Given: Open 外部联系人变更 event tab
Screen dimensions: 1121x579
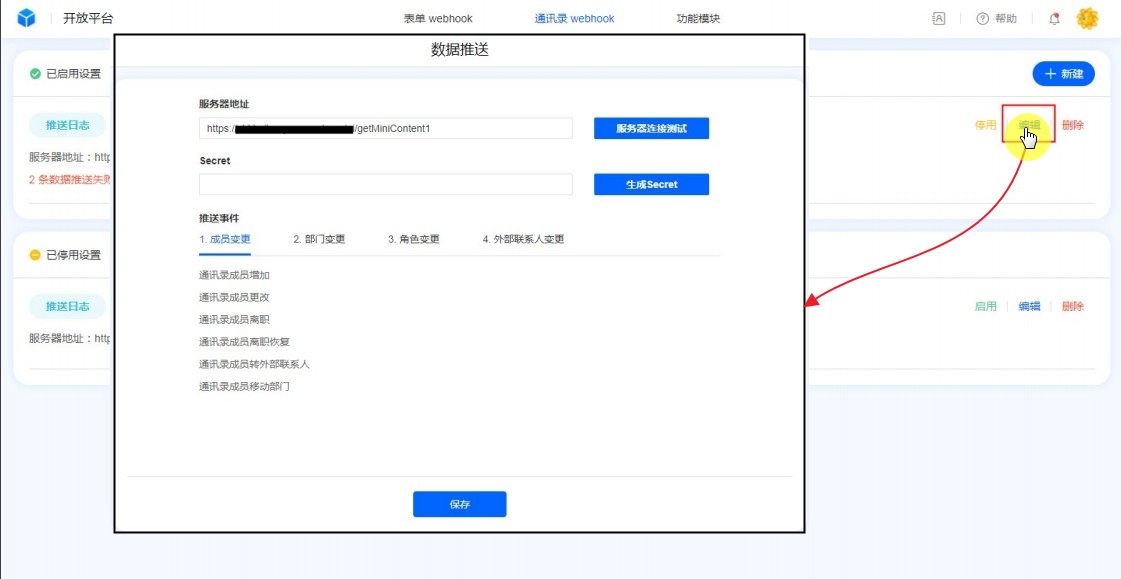Looking at the screenshot, I should tap(523, 240).
